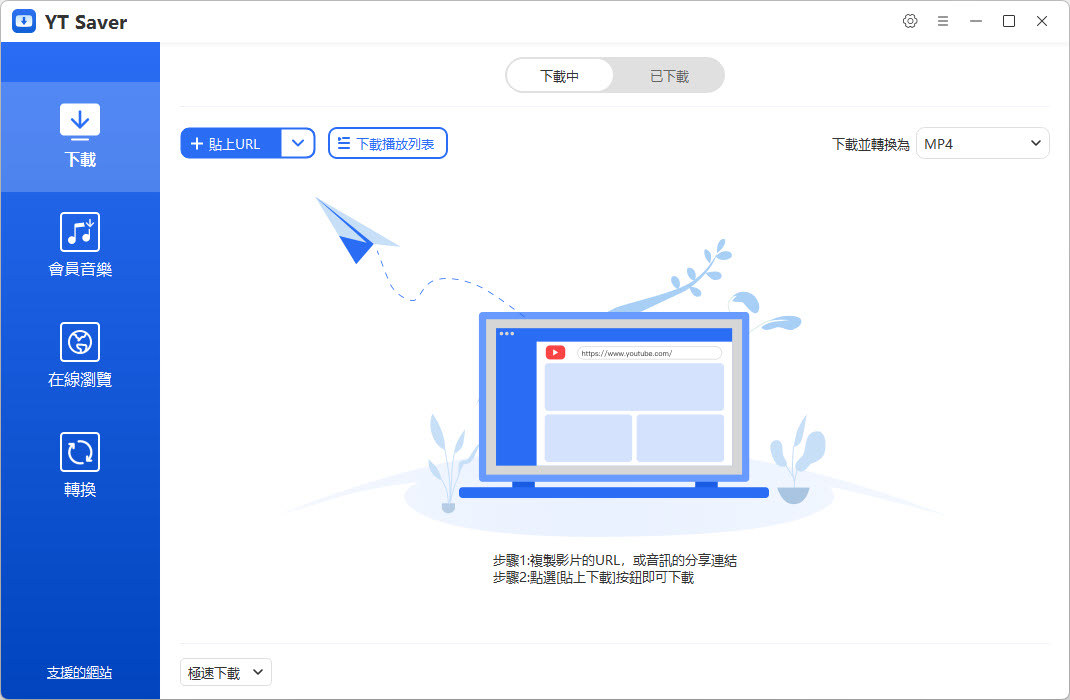Expand the 貼上URL dropdown arrow
This screenshot has width=1070, height=700.
pos(297,143)
